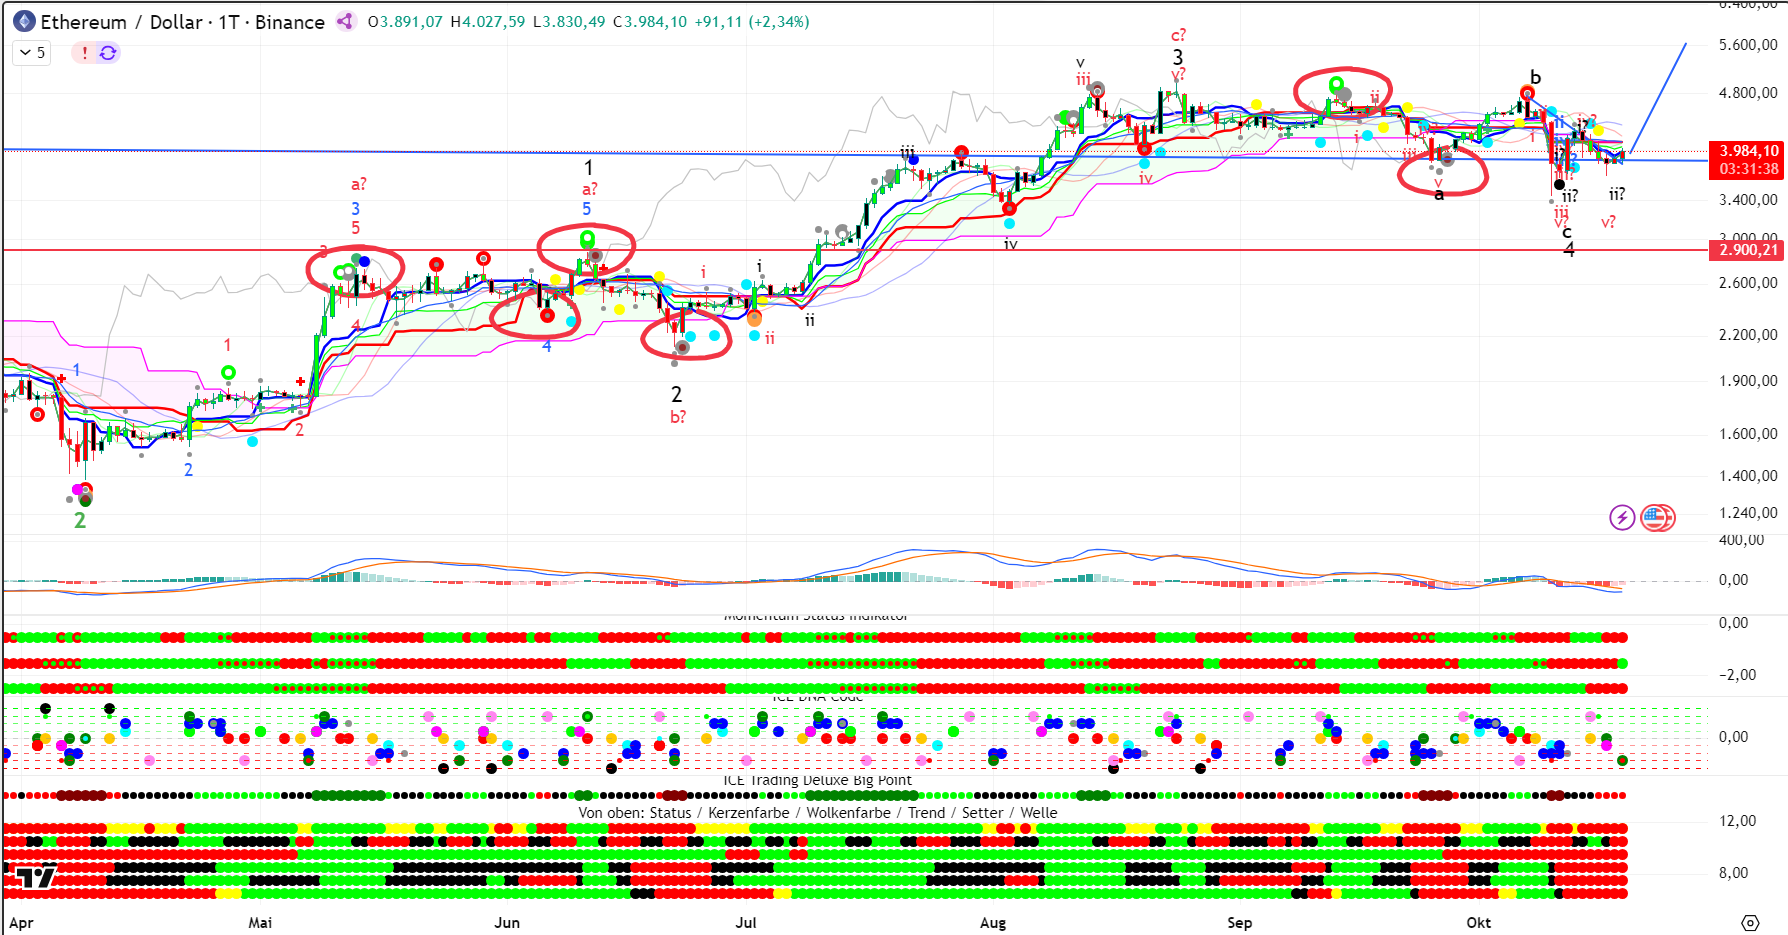Expand the collapsed indicator legend showing 5
This screenshot has width=1788, height=935.
[32, 53]
